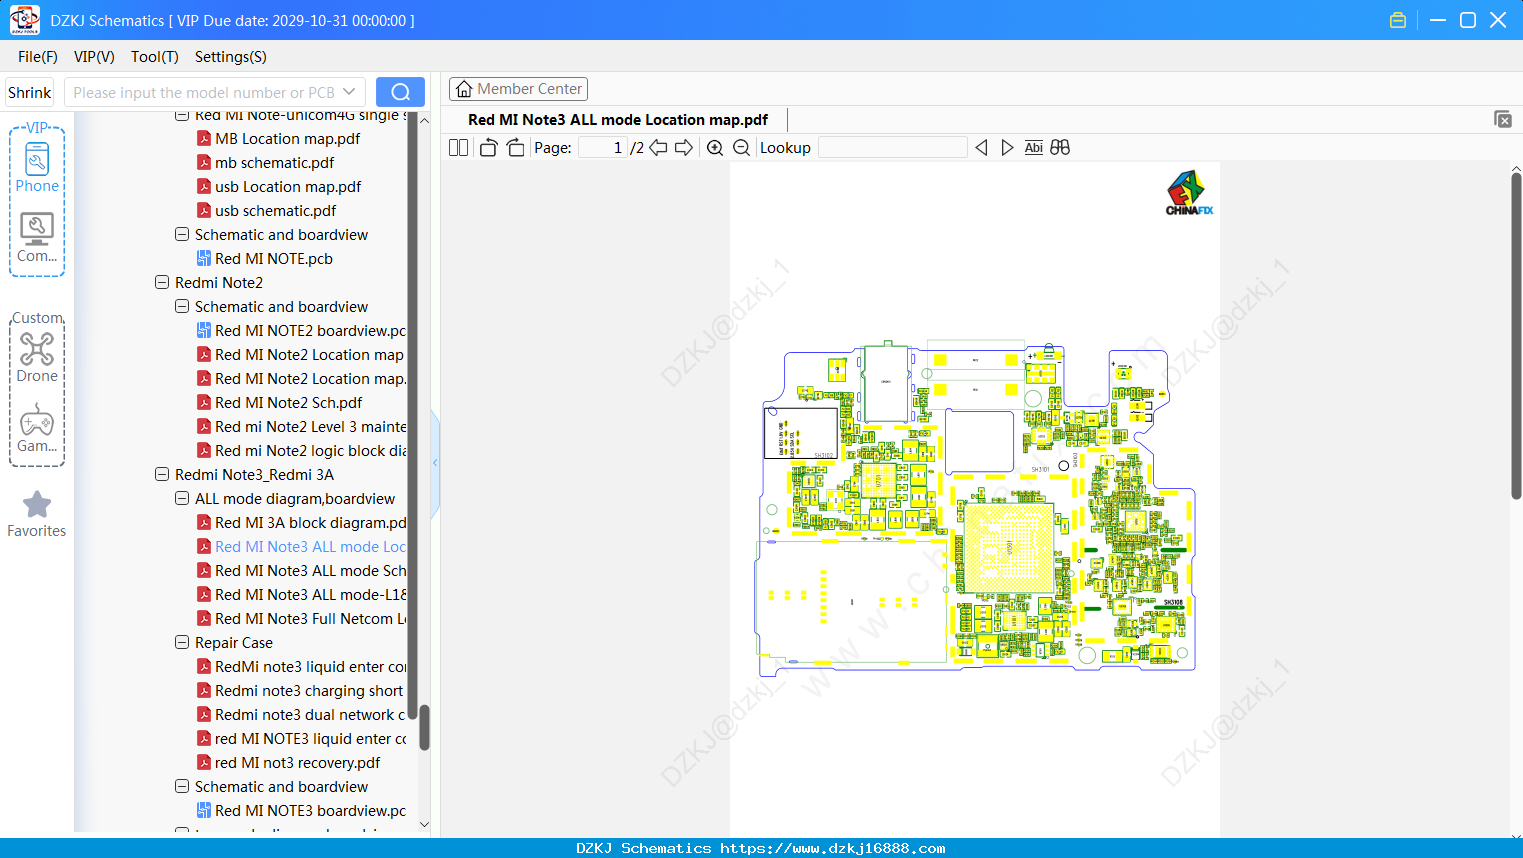Open mb schematic.pdf
The image size is (1523, 858).
pos(266,163)
